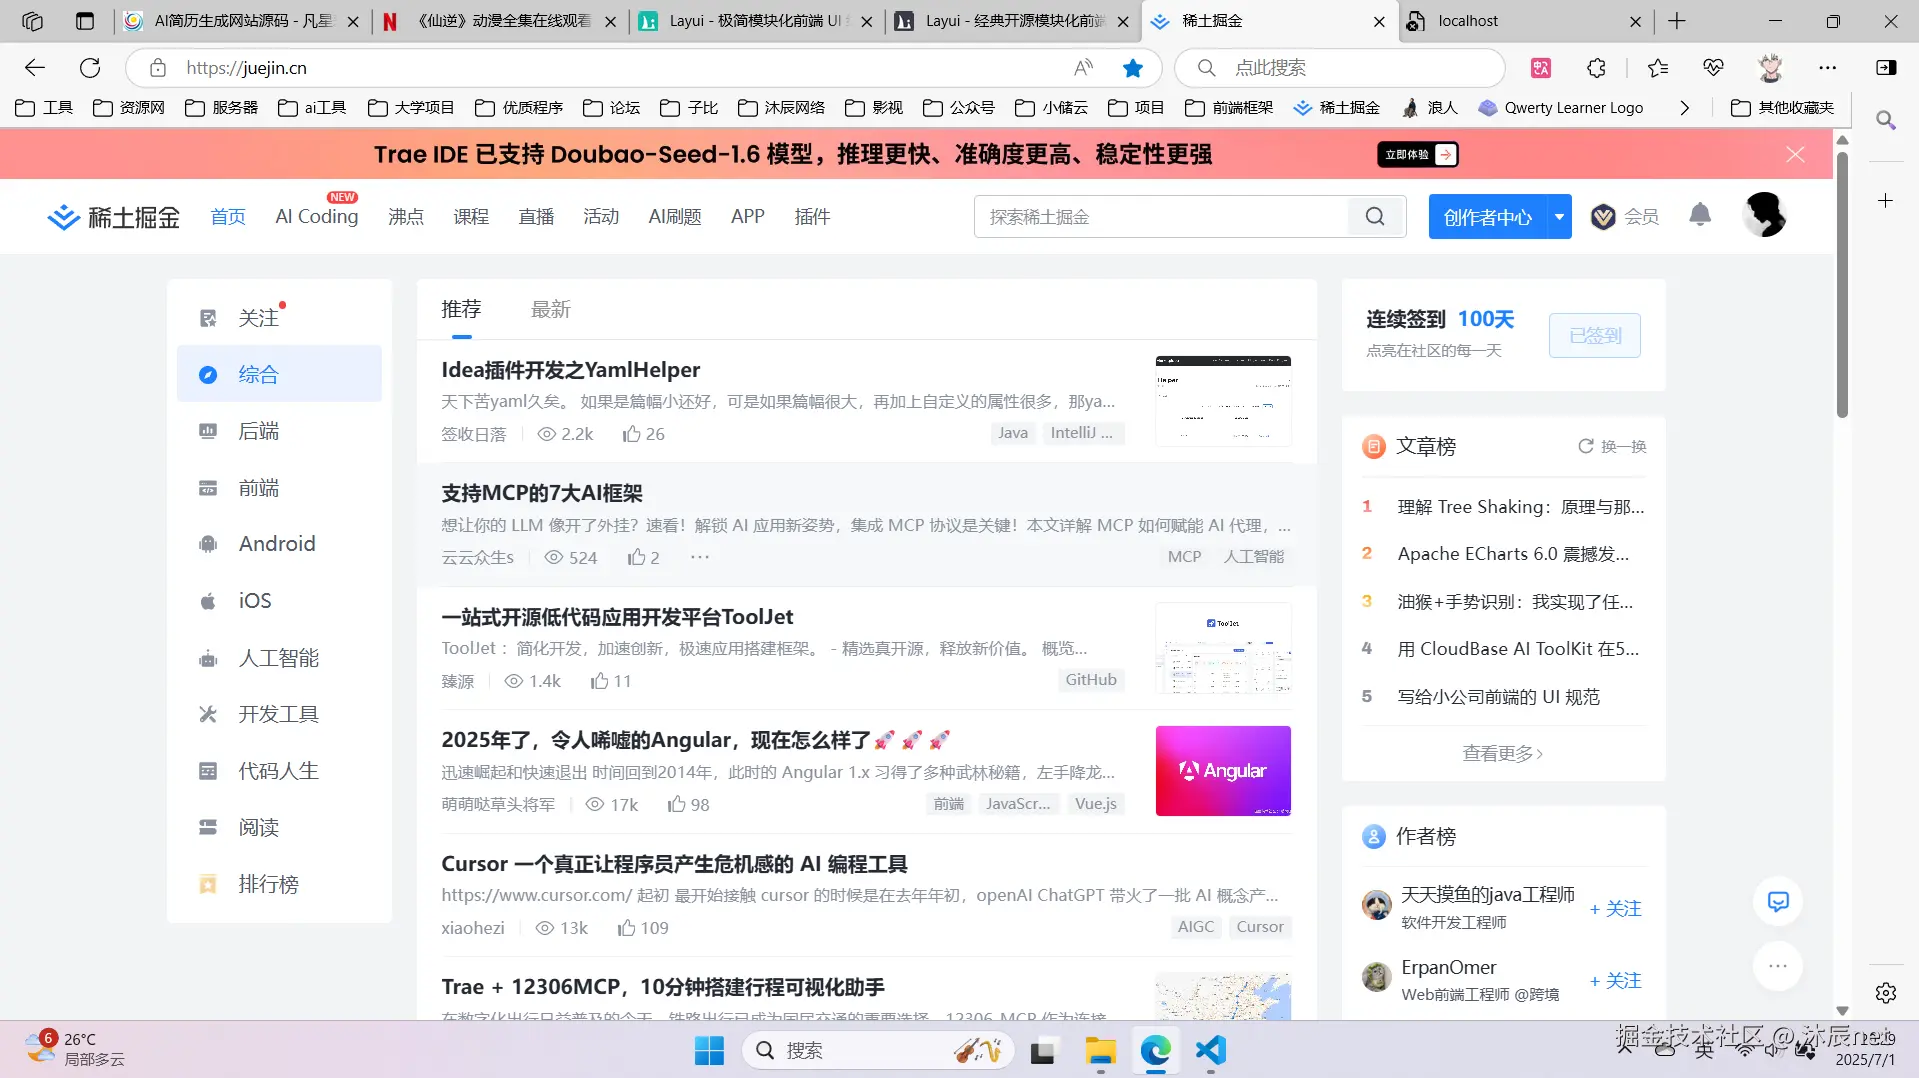Open 查看更多 under the article rankings
The width and height of the screenshot is (1919, 1078).
coord(1500,753)
